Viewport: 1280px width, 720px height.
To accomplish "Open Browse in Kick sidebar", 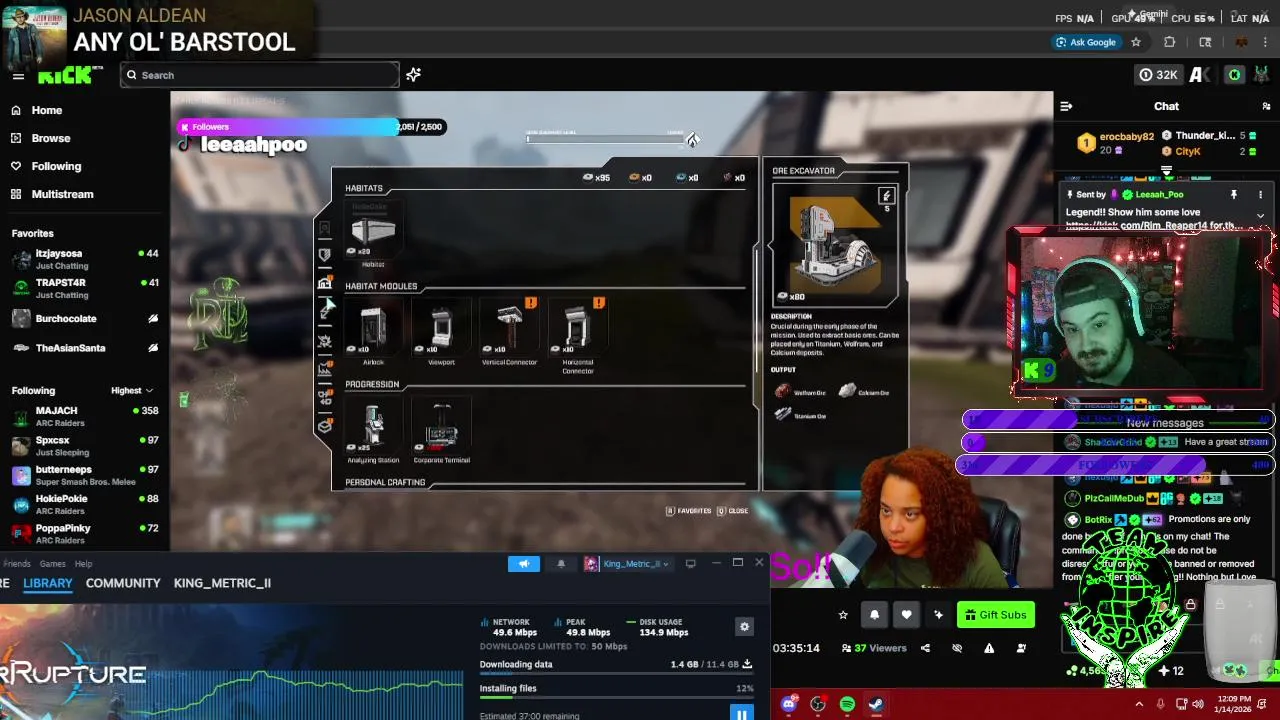I will (41, 138).
